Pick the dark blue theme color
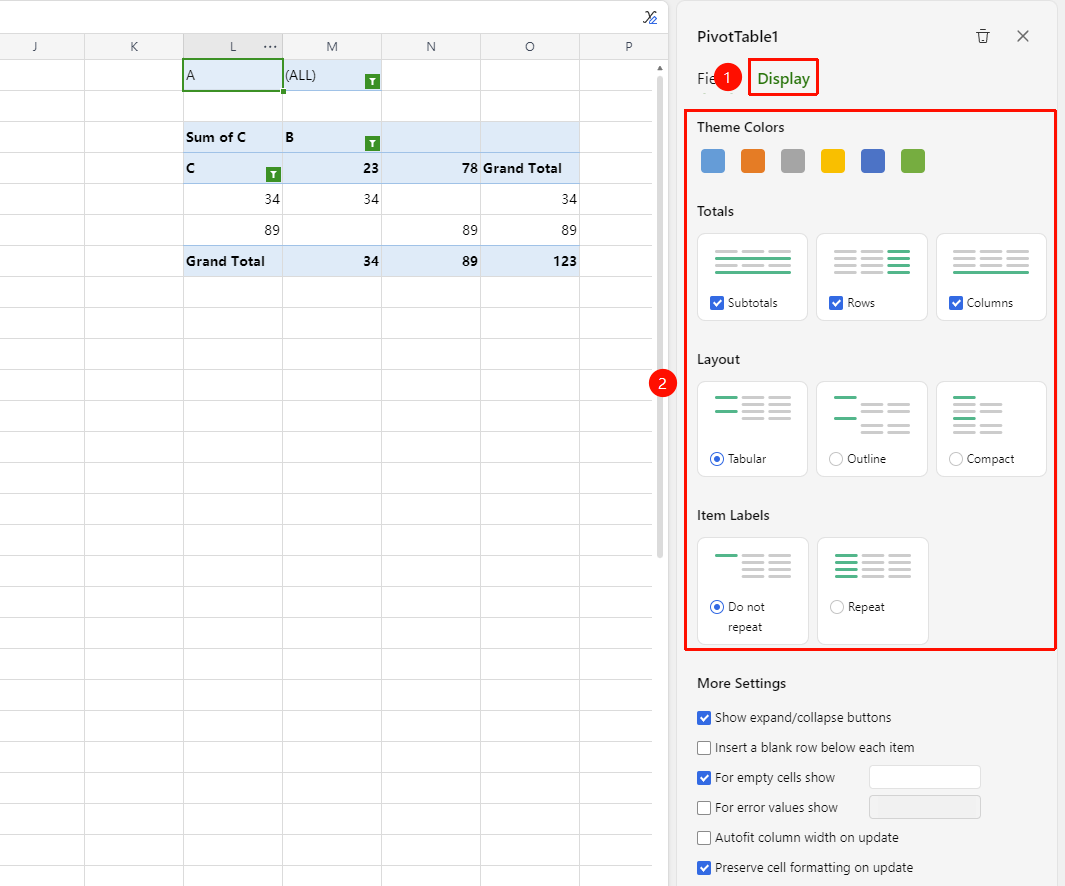 [873, 161]
